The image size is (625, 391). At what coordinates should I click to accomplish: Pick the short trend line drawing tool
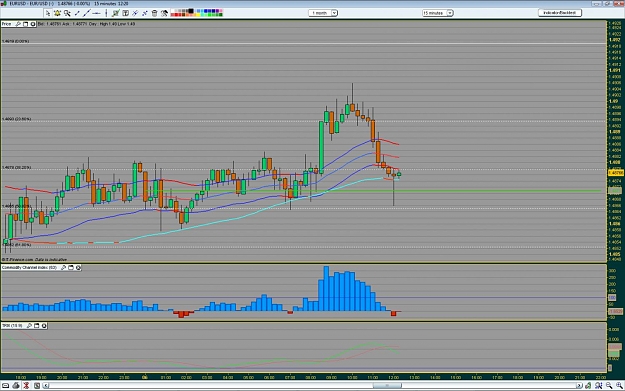click(77, 13)
